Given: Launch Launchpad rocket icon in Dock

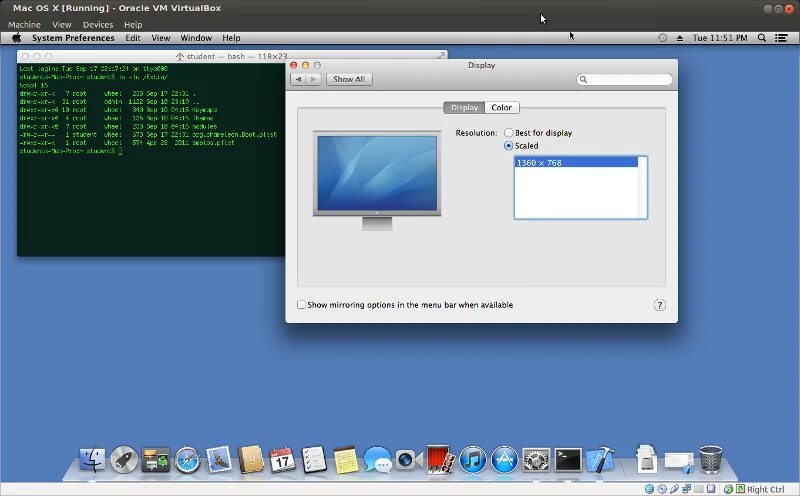Looking at the screenshot, I should click(124, 460).
